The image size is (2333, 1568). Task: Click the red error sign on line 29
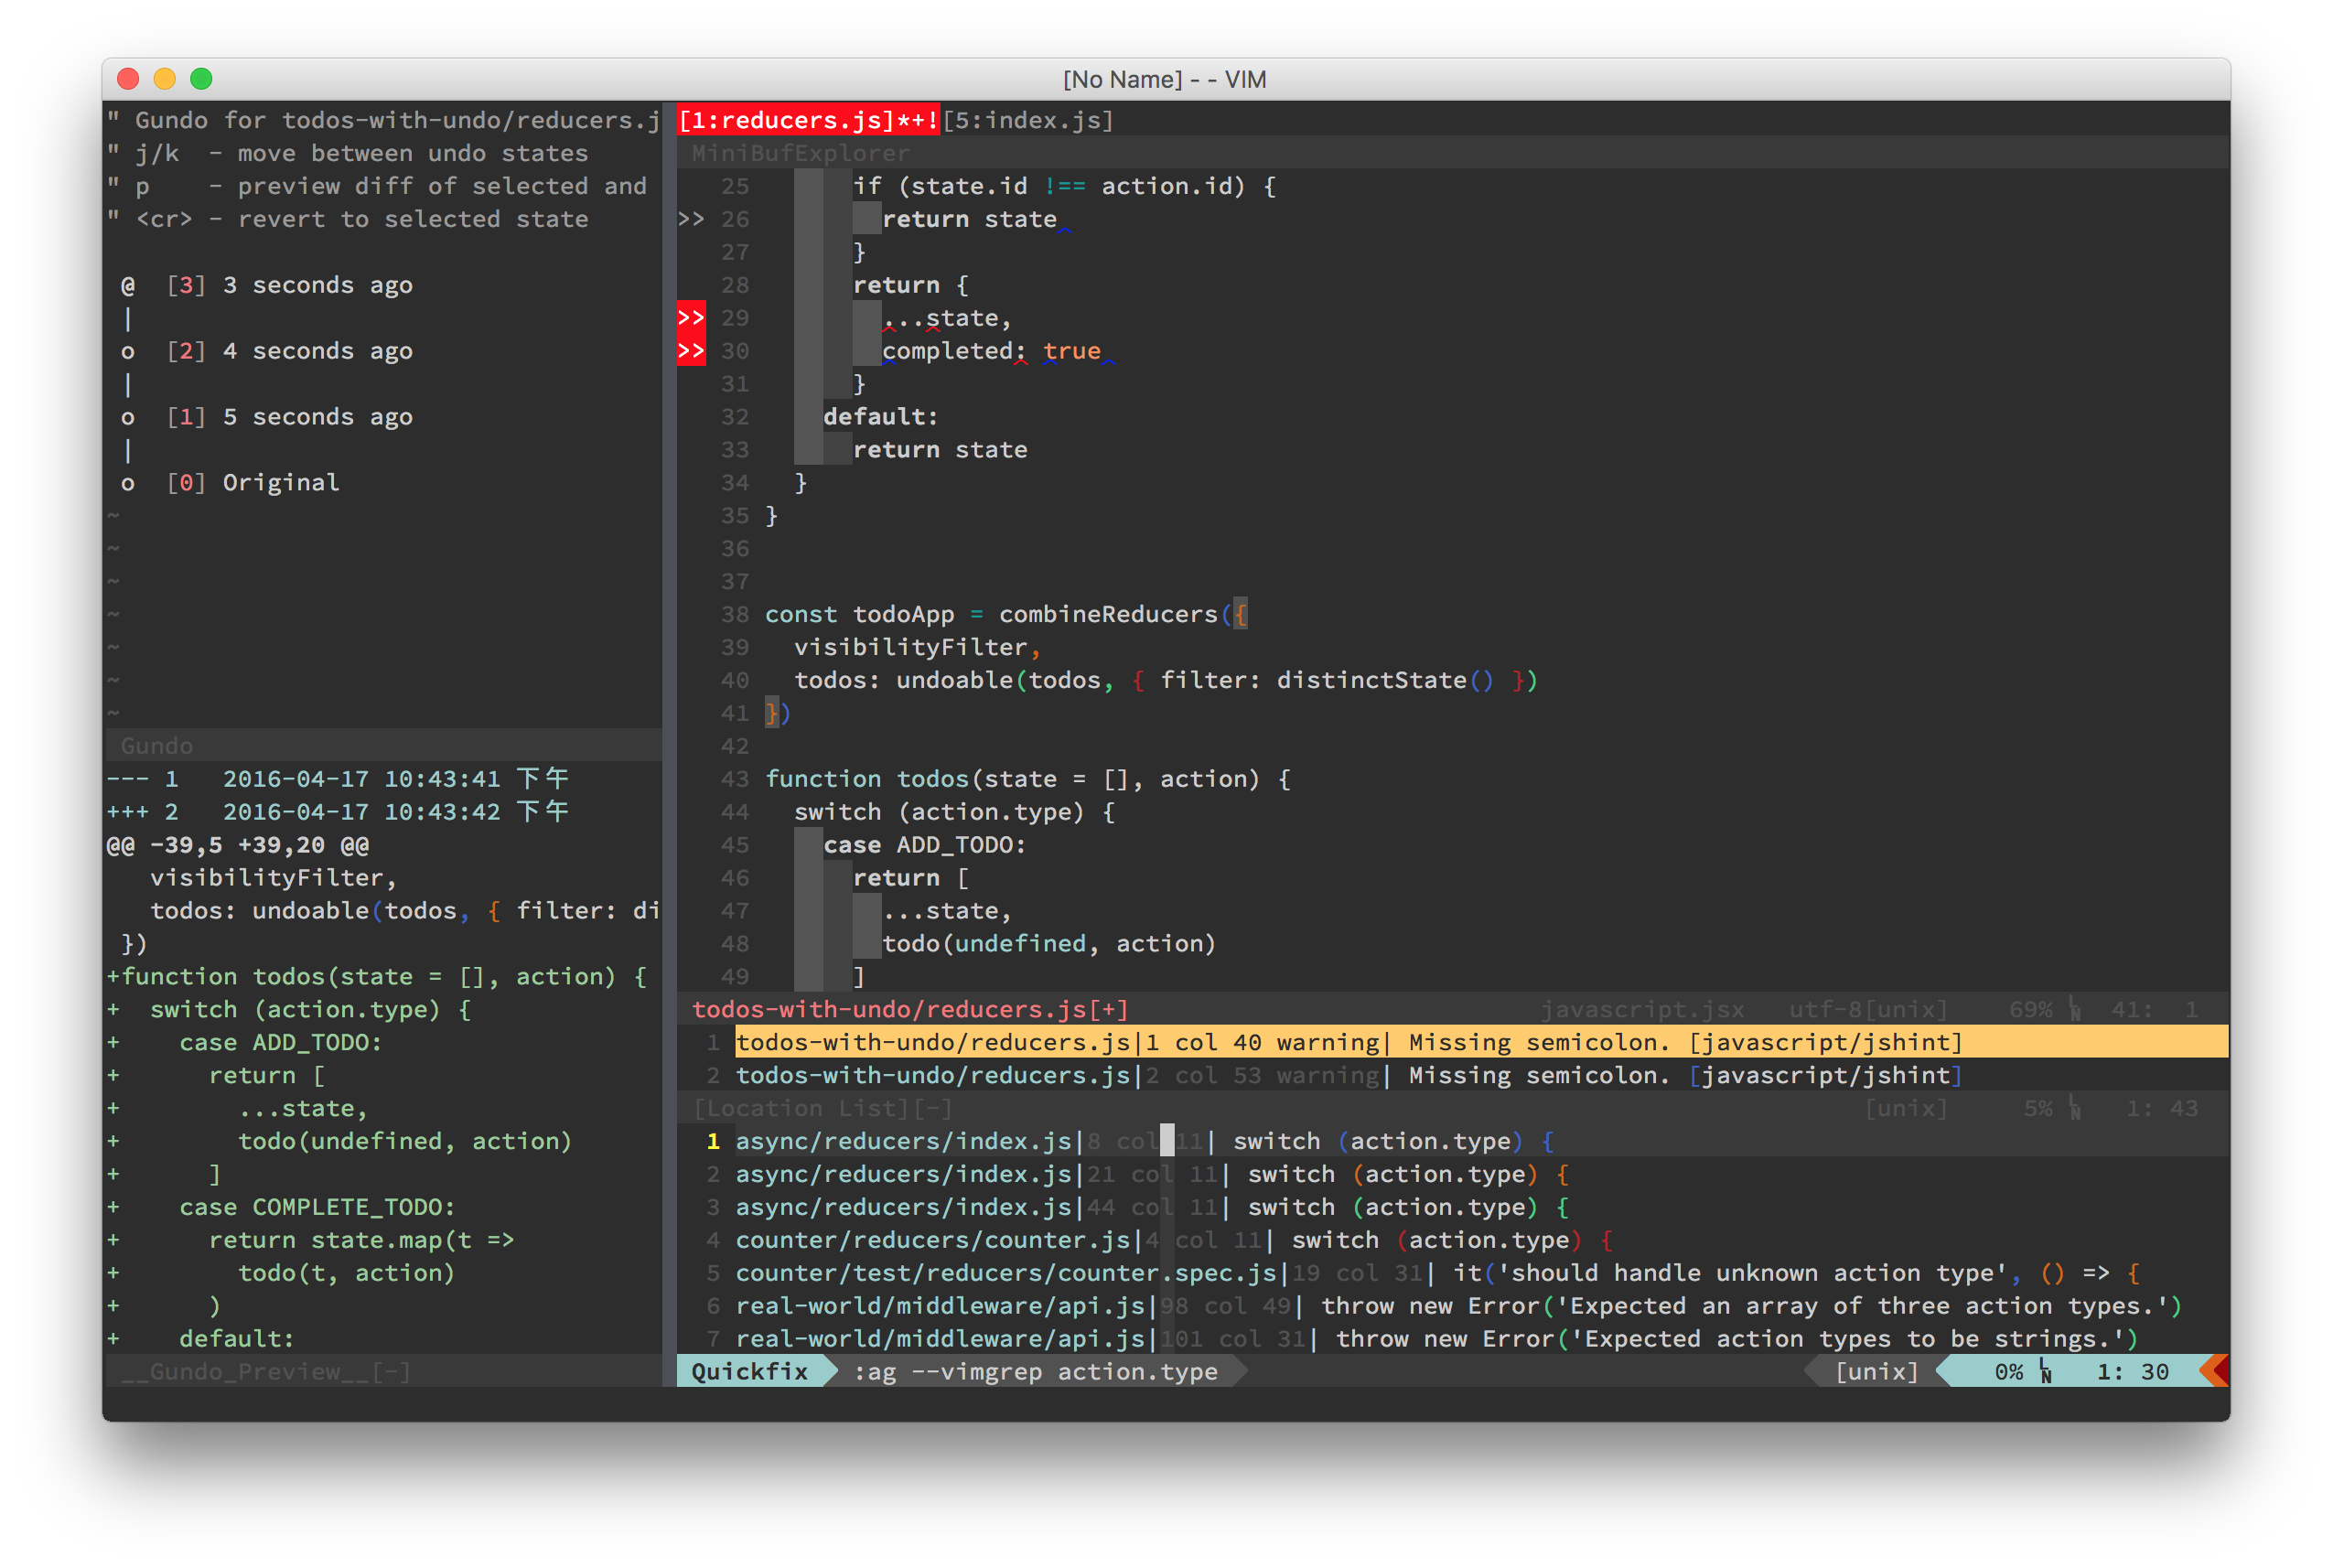point(691,317)
